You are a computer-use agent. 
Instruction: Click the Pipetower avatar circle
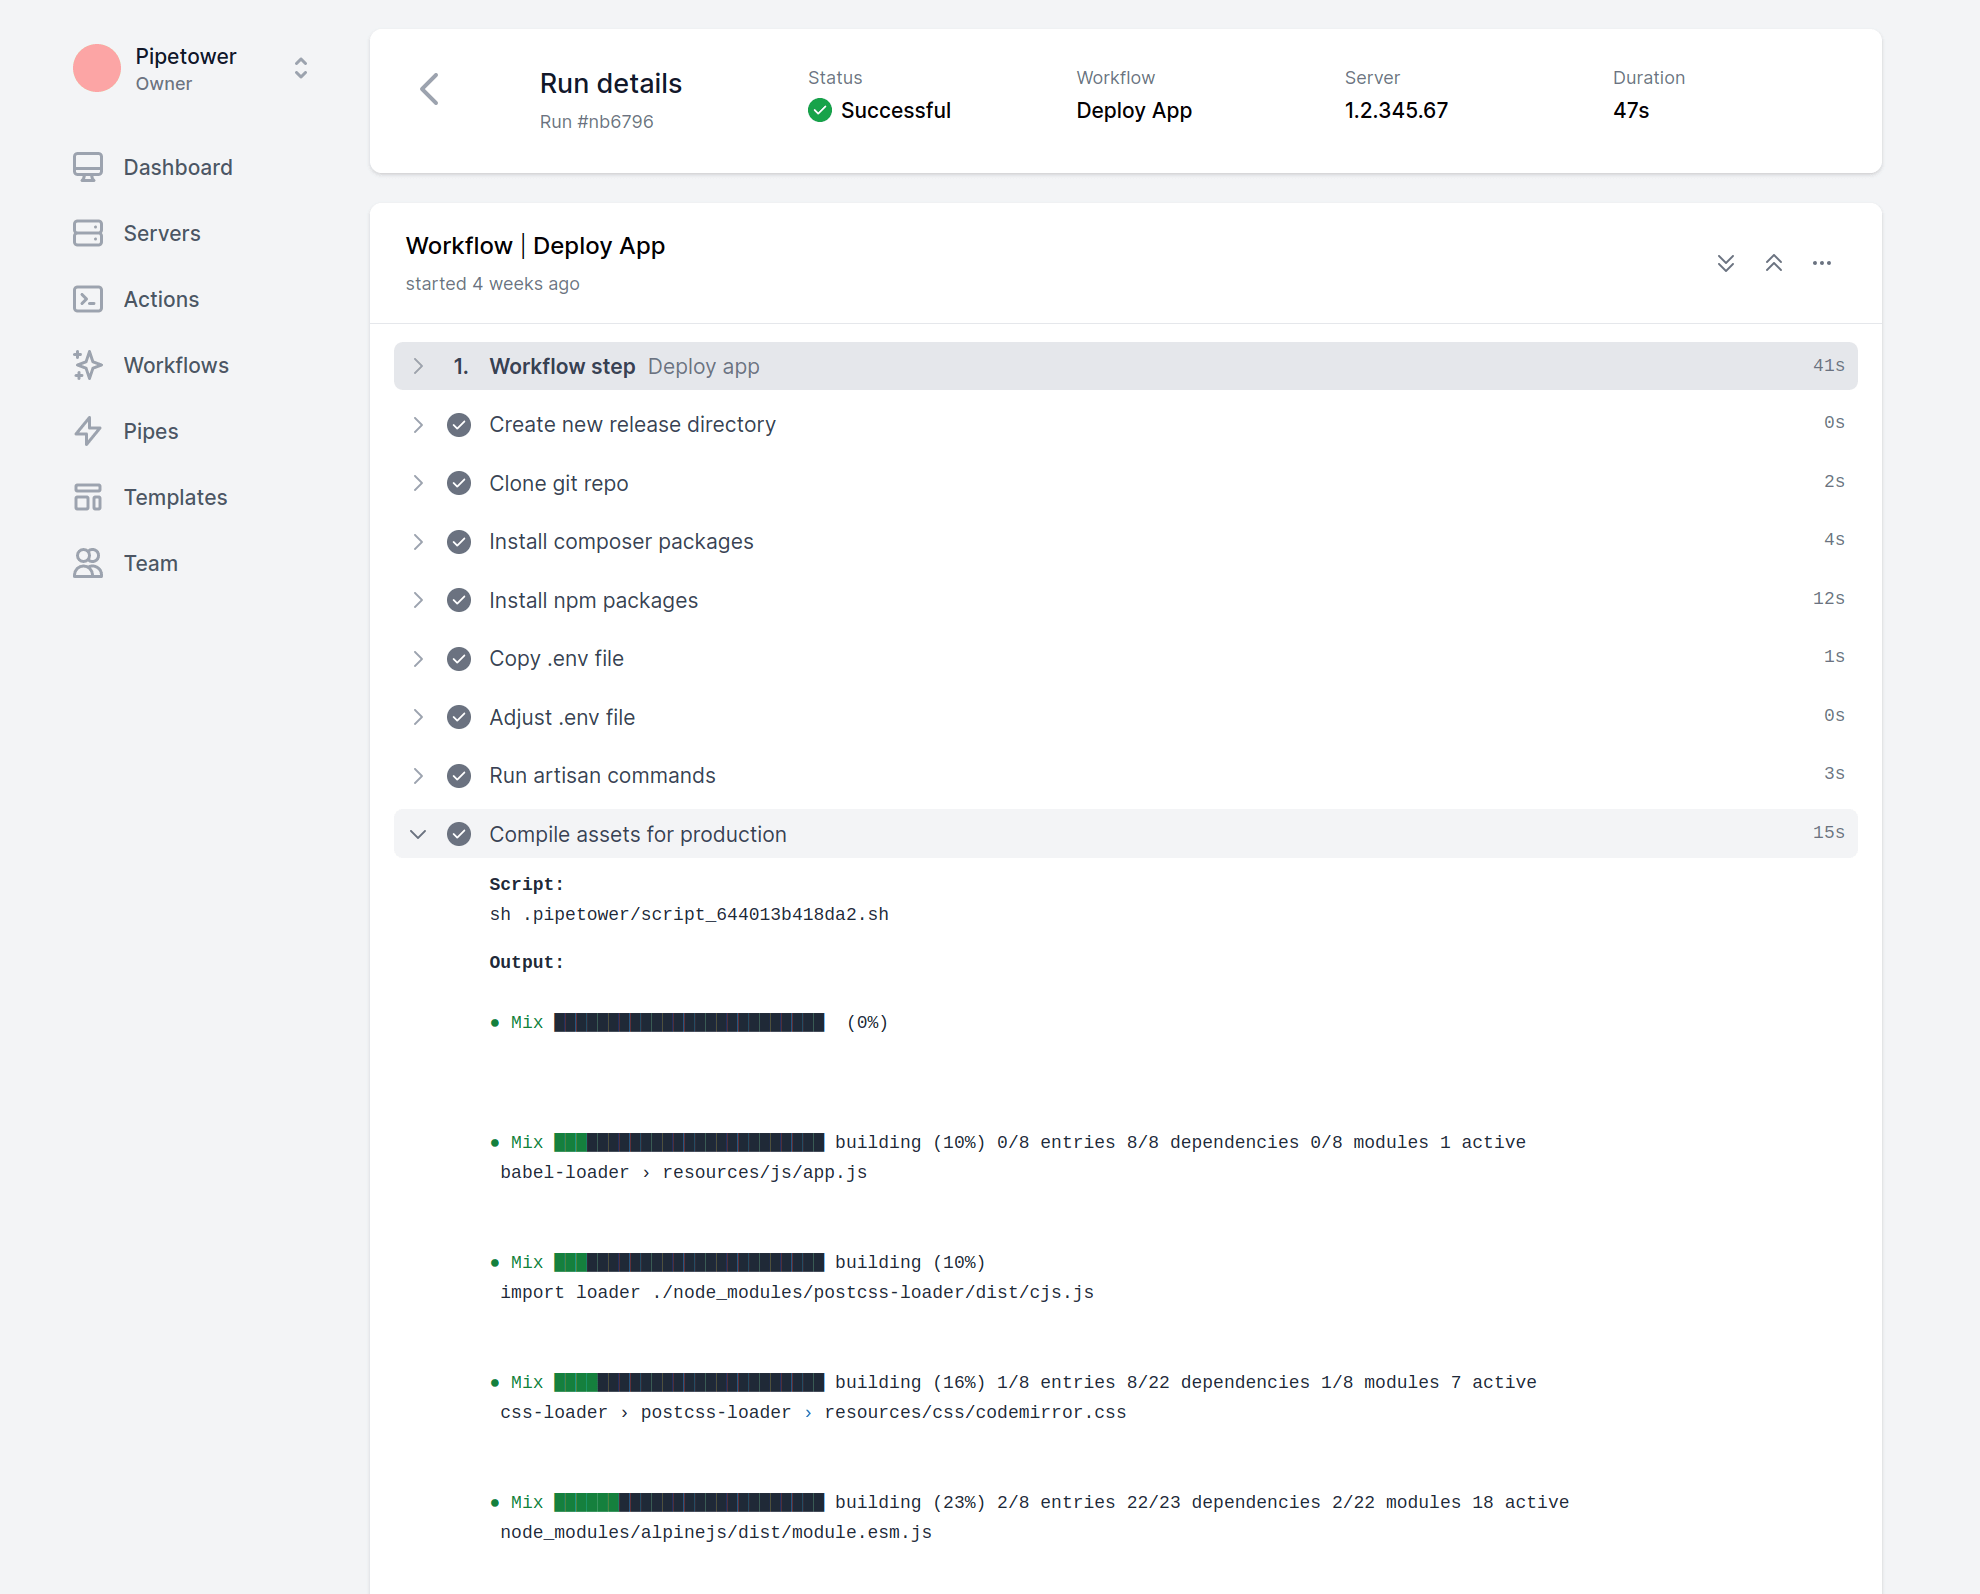tap(97, 68)
